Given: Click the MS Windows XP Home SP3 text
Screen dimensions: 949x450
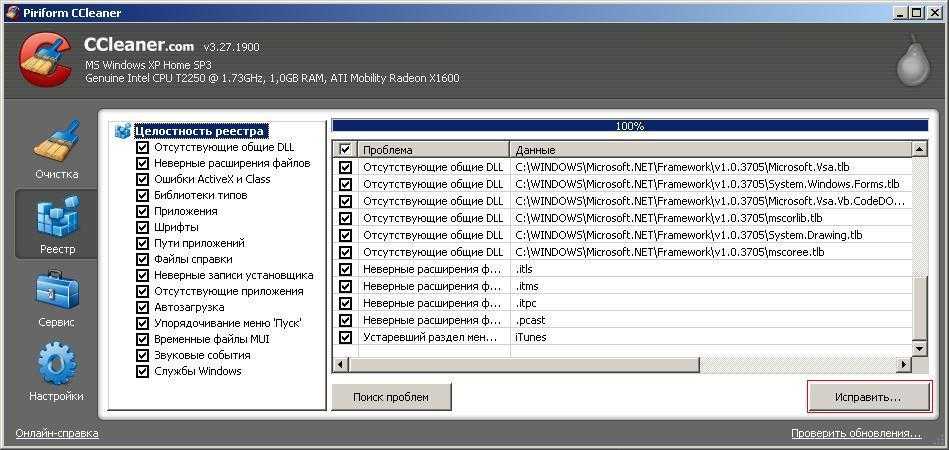Looking at the screenshot, I should click(x=148, y=65).
